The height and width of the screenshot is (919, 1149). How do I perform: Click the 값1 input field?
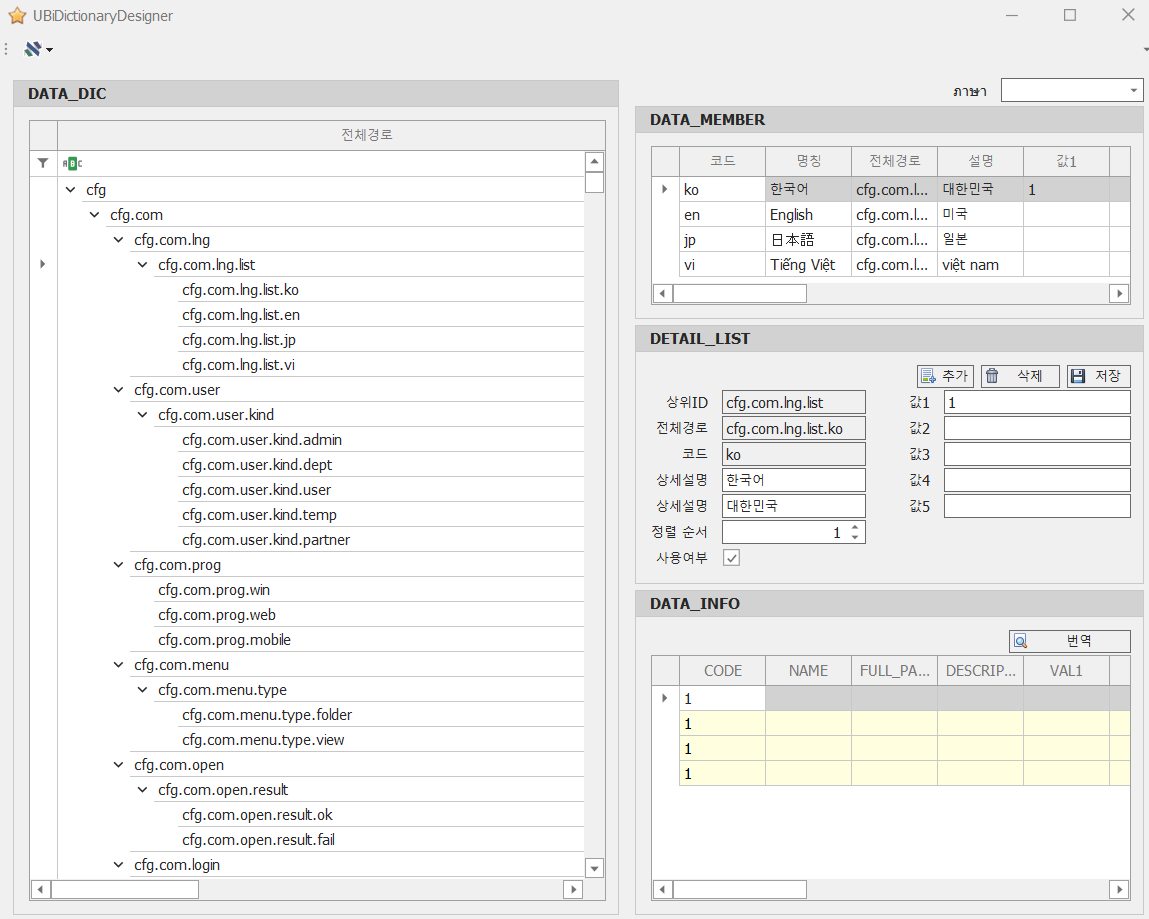(x=1037, y=402)
